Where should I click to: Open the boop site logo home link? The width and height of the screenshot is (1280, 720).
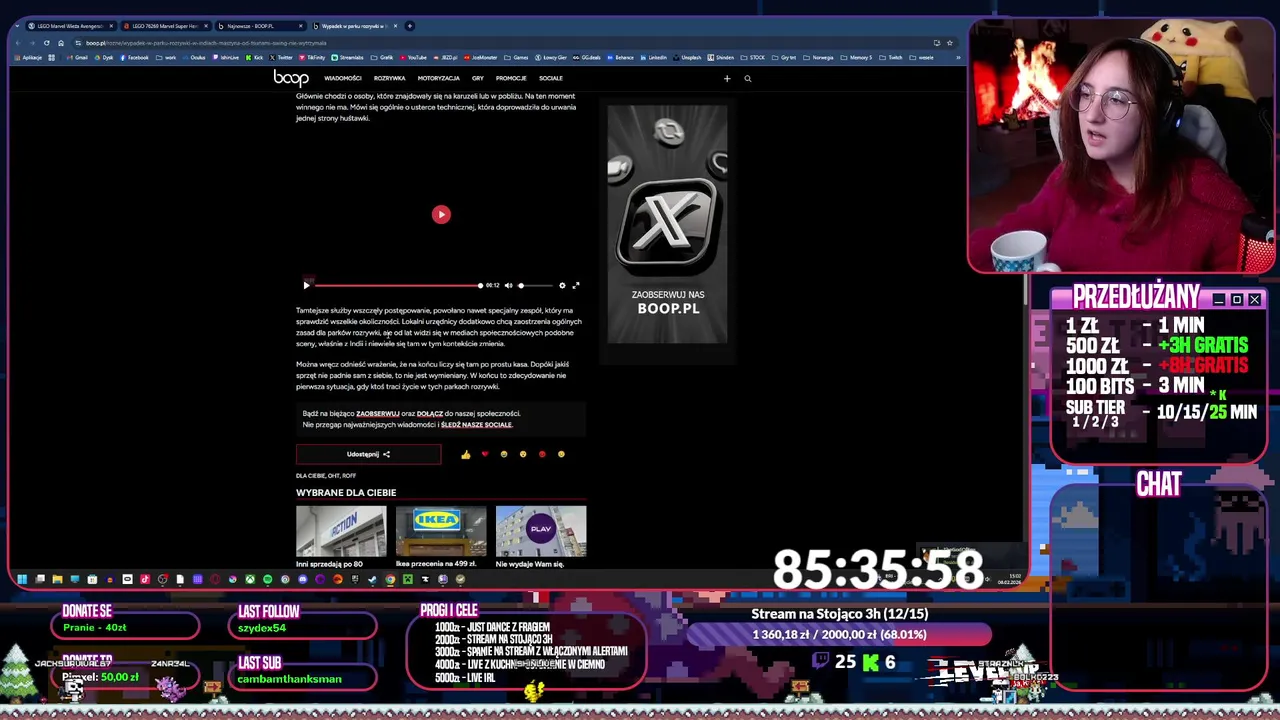coord(291,78)
